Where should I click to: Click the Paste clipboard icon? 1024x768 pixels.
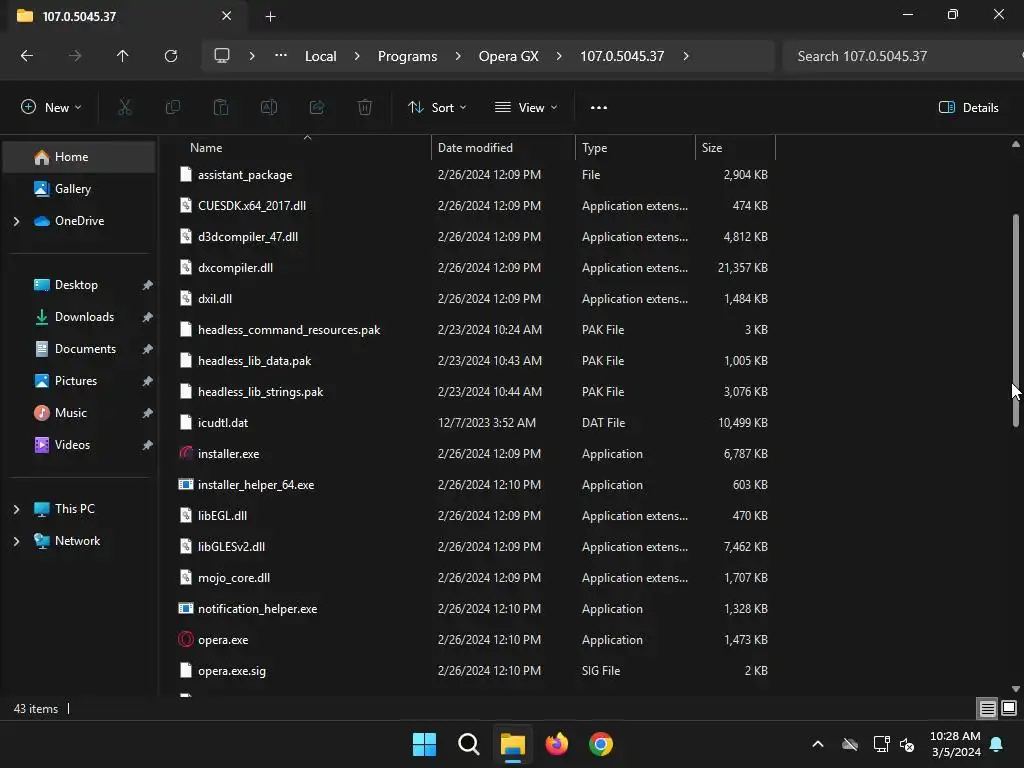click(221, 107)
